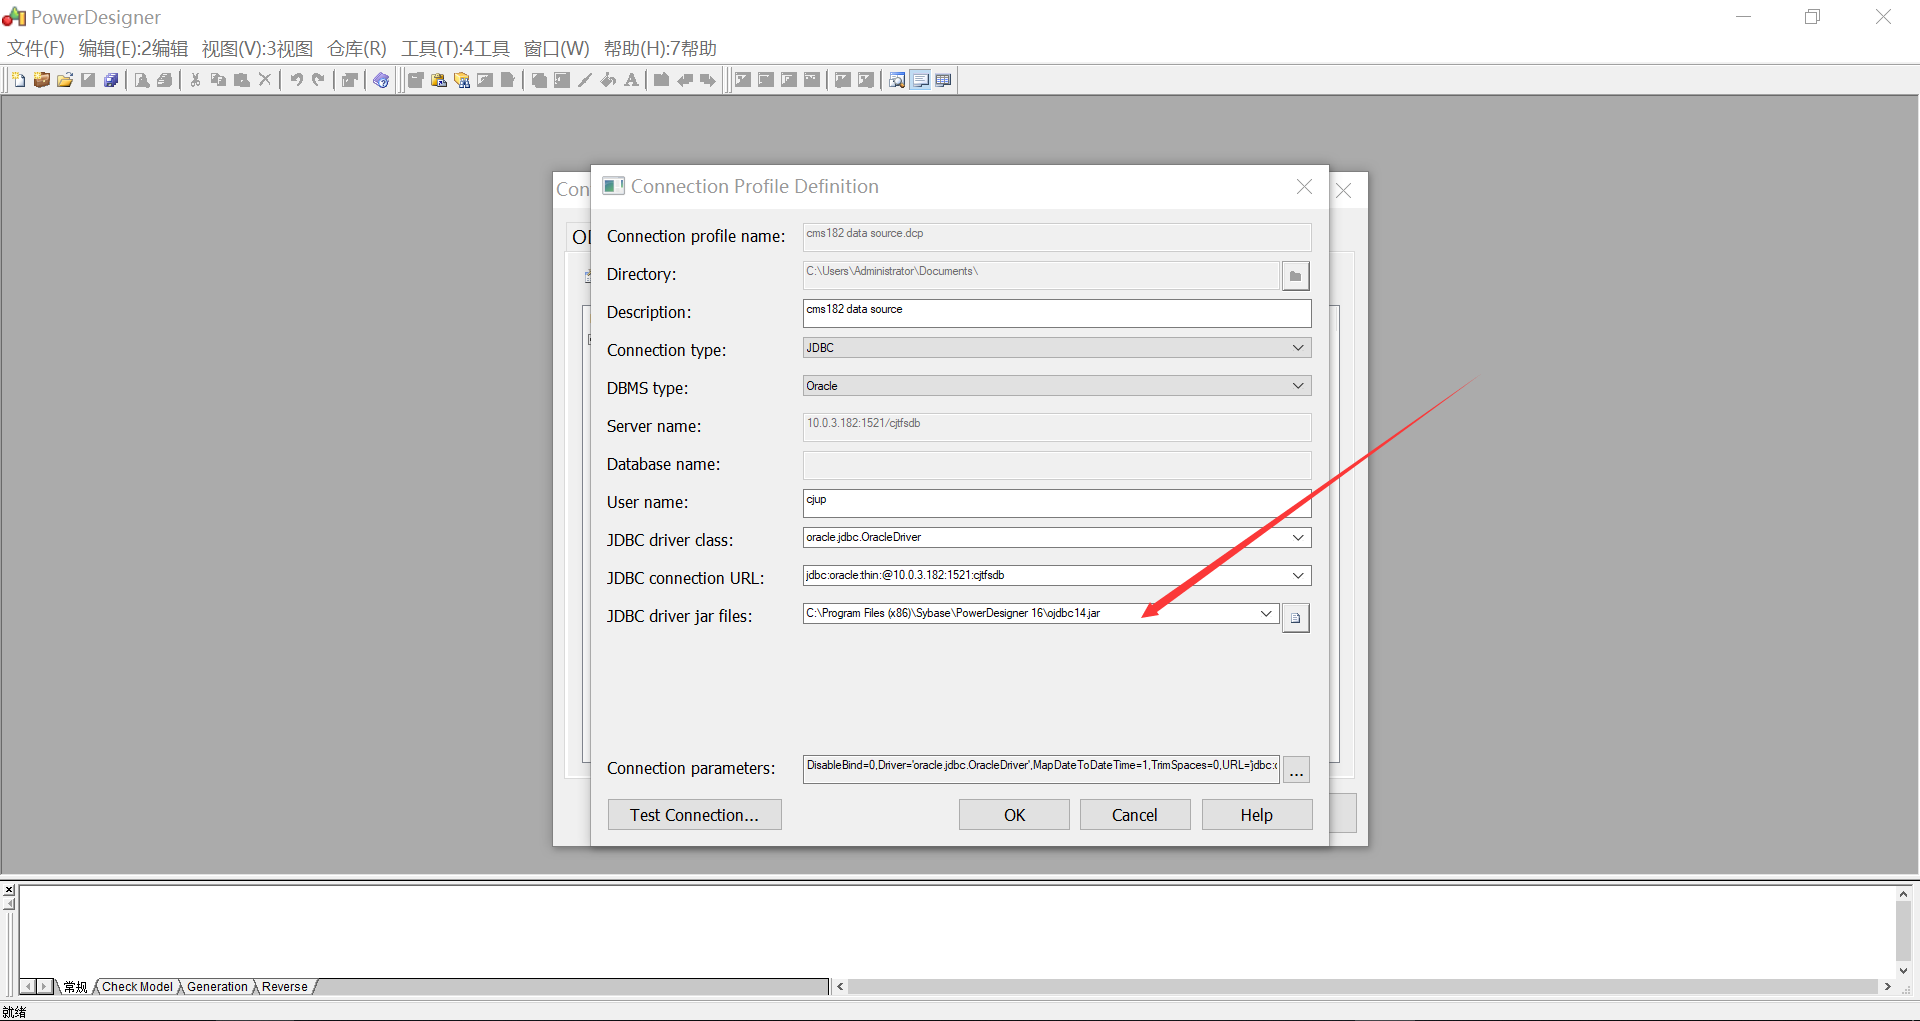The image size is (1920, 1021).
Task: Click the Print Preview toolbar icon
Action: (x=142, y=80)
